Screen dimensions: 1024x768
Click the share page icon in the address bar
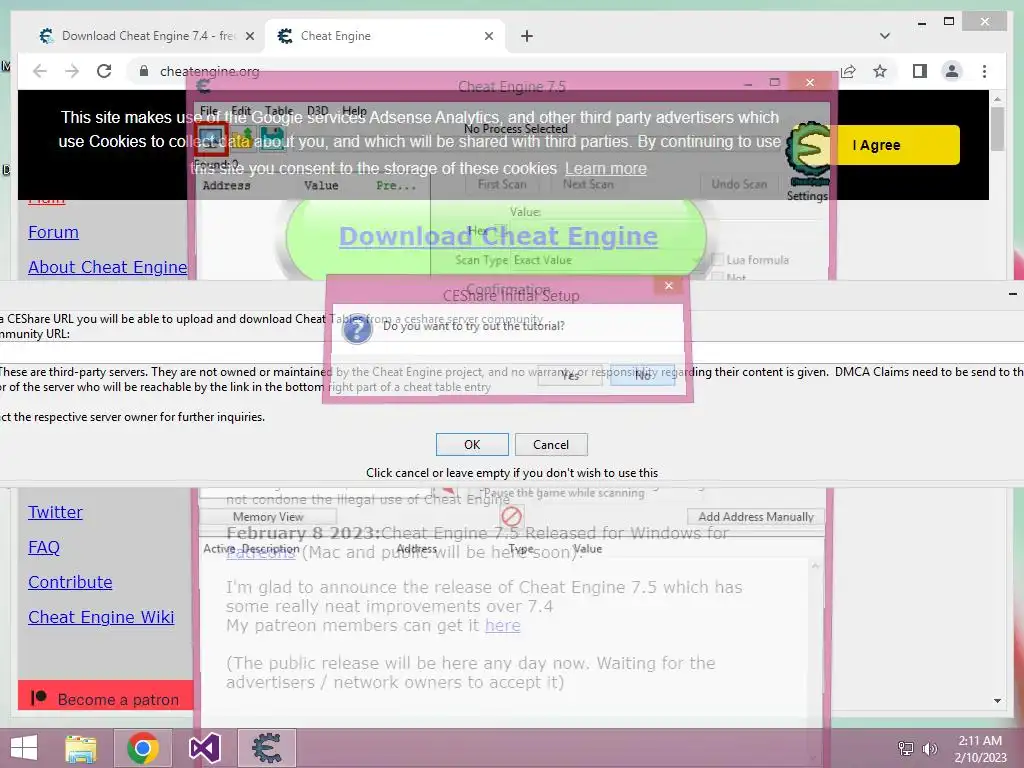tap(848, 71)
